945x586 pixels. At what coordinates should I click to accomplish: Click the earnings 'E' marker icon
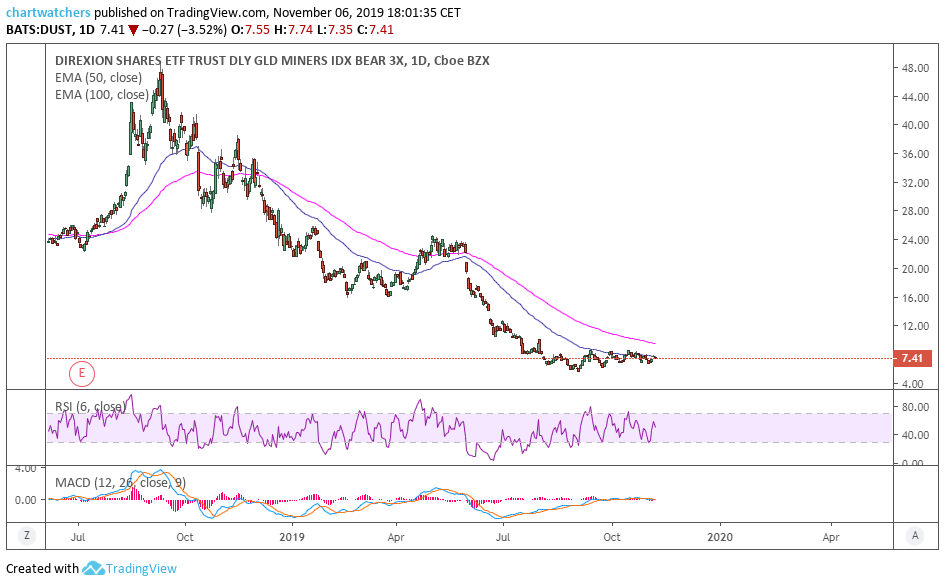pyautogui.click(x=81, y=374)
